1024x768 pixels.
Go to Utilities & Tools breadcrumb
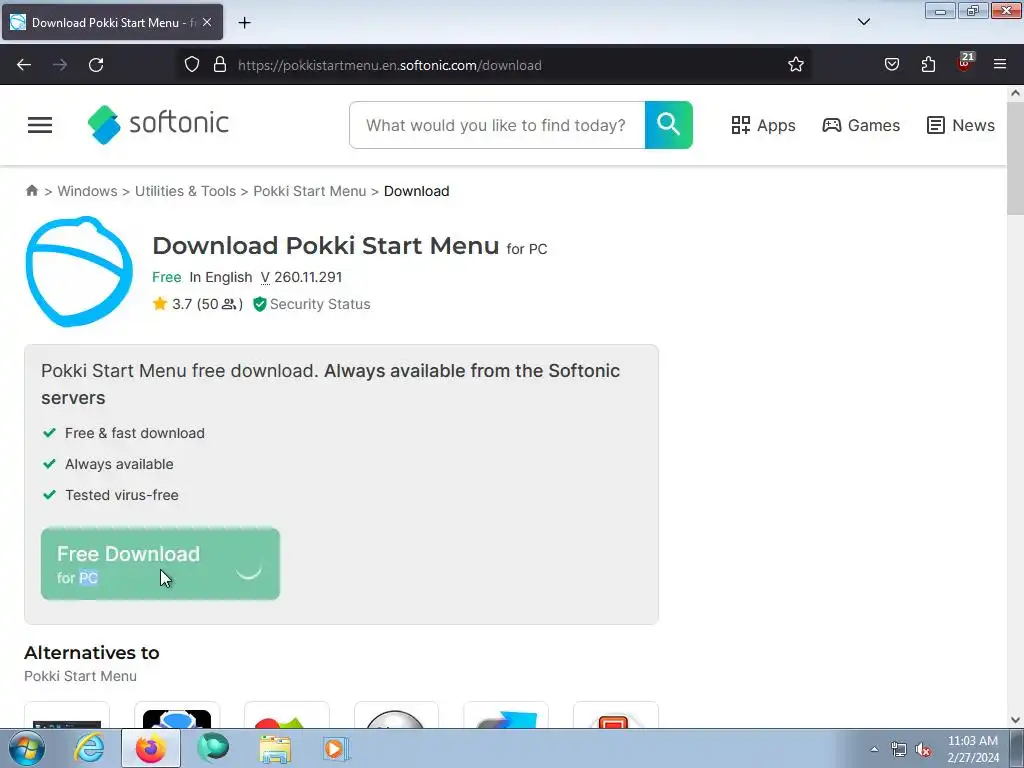[x=185, y=191]
